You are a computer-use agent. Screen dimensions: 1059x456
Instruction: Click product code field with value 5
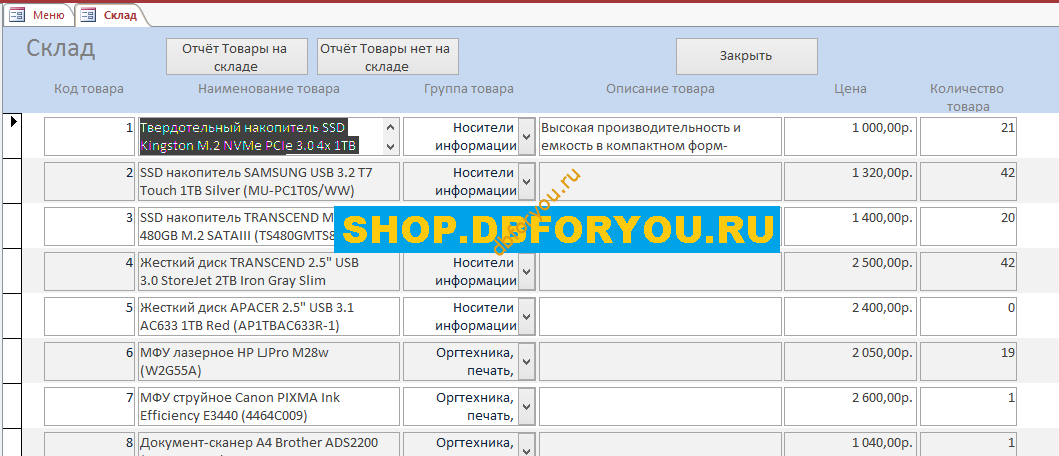point(89,316)
